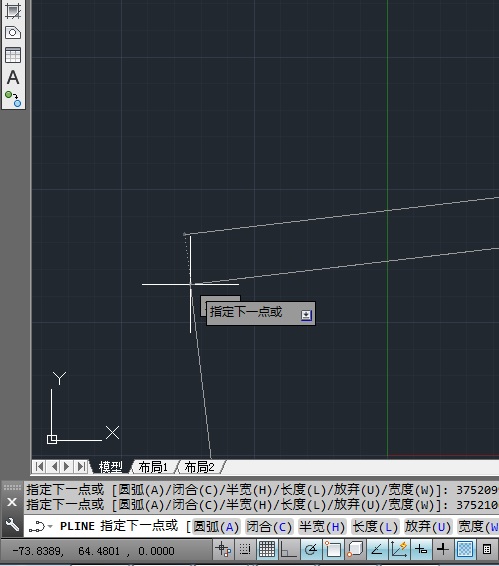Click the Infer Constraints status icon
The image size is (499, 566).
pyautogui.click(x=223, y=549)
